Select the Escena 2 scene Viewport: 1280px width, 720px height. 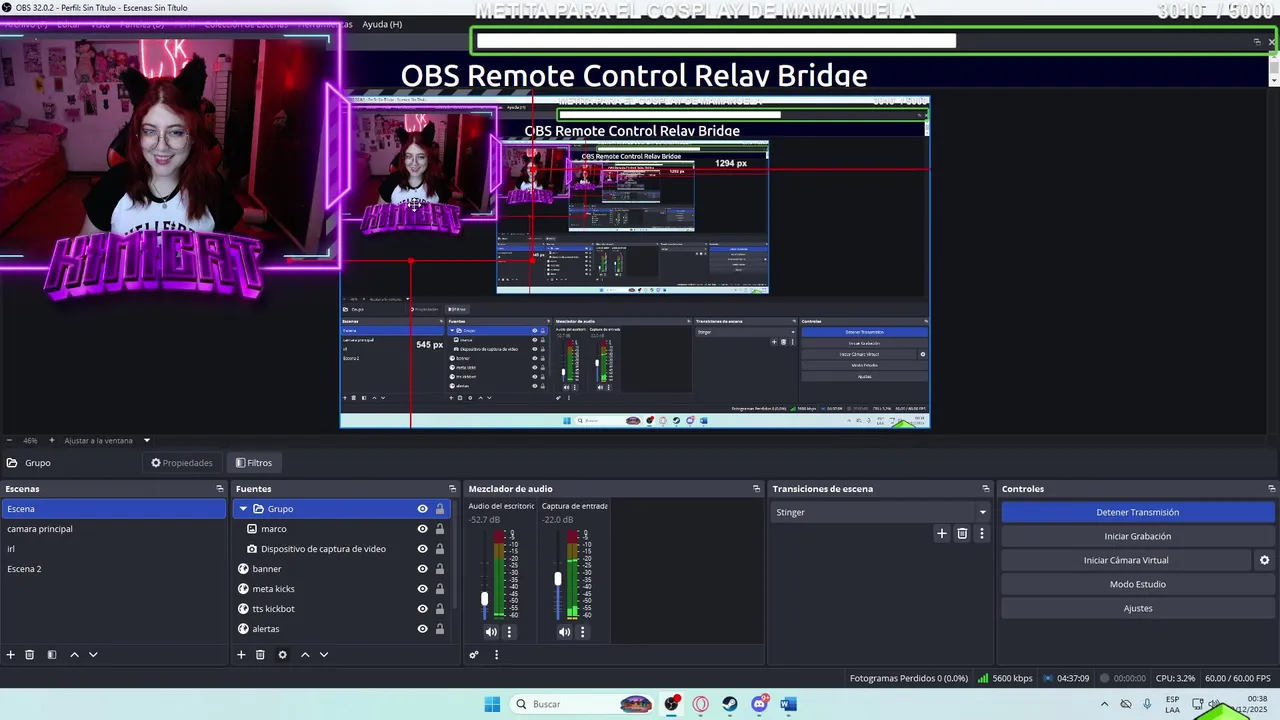pyautogui.click(x=113, y=569)
